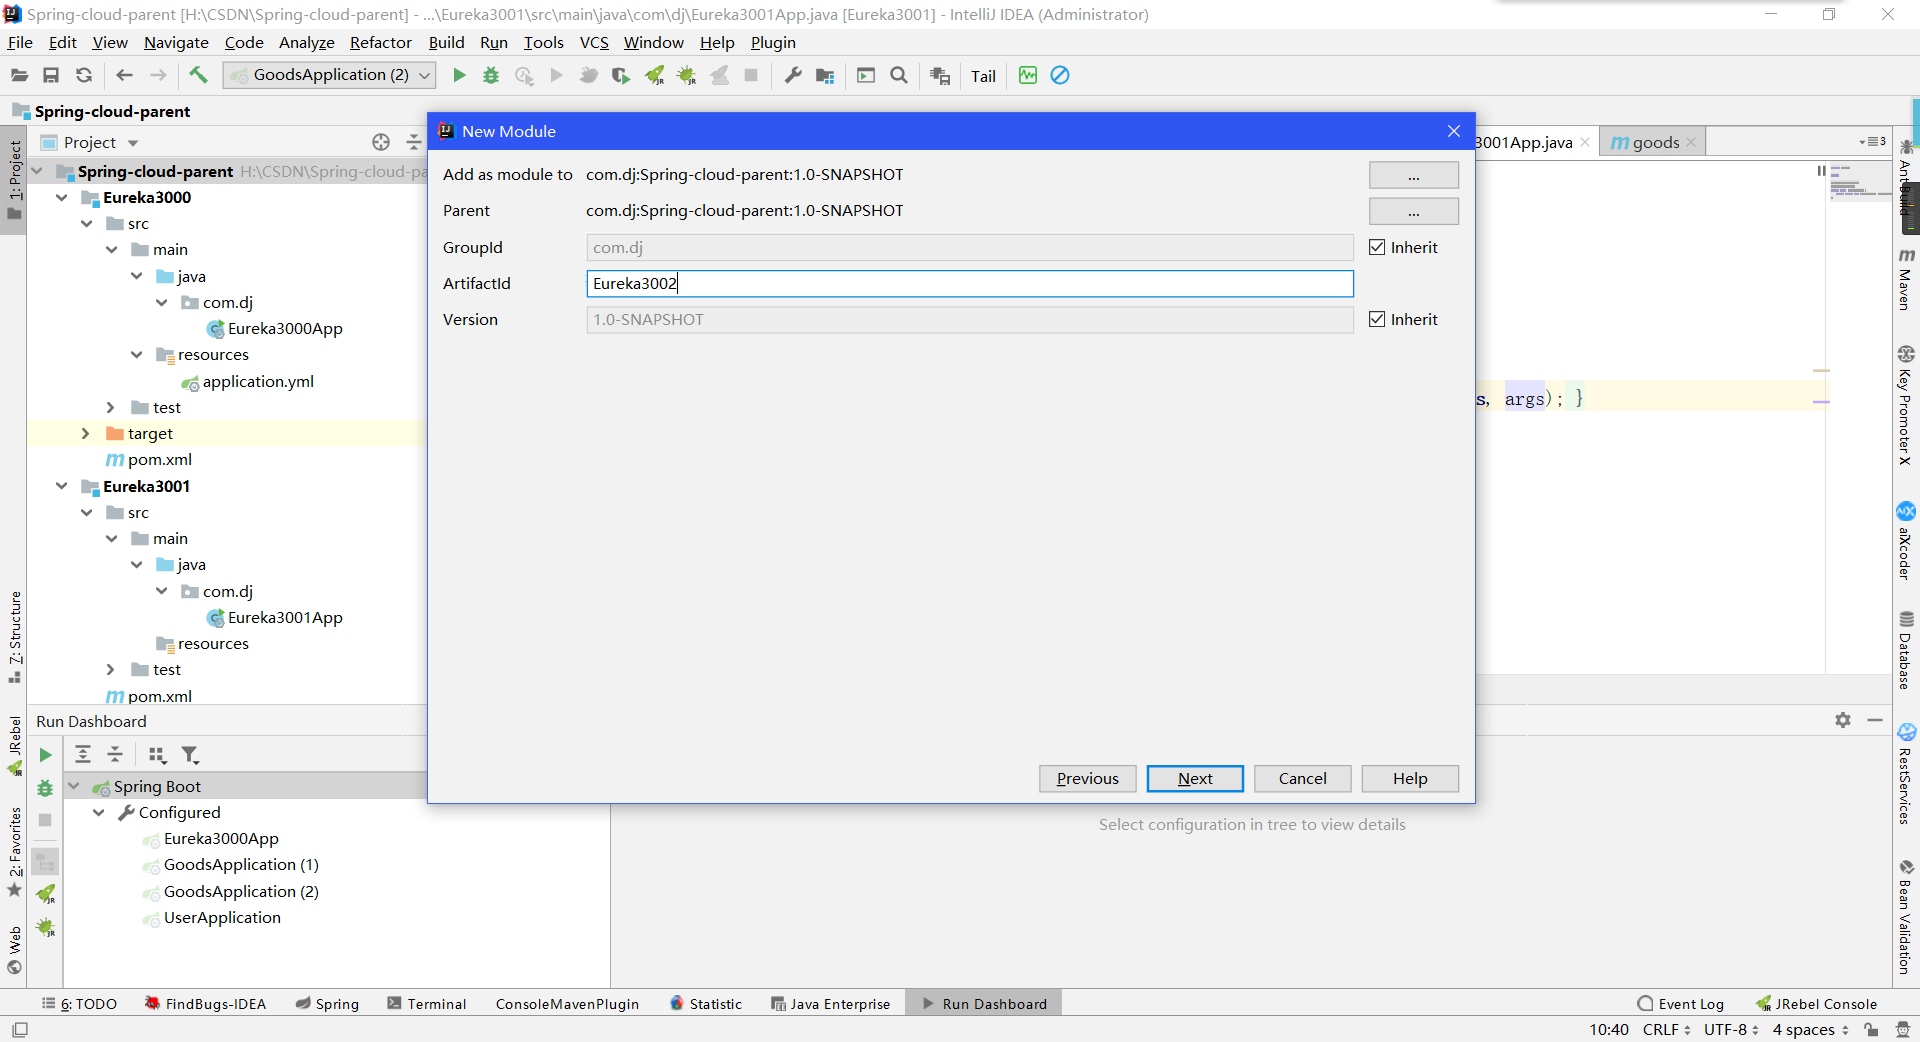Close the New Module dialog

coord(1454,131)
